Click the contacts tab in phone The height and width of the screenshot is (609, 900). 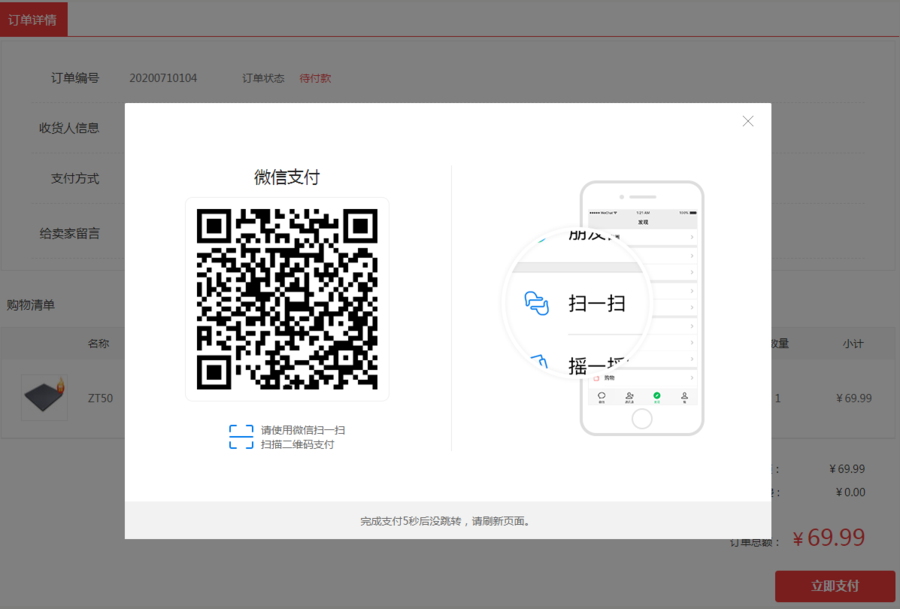(x=629, y=397)
